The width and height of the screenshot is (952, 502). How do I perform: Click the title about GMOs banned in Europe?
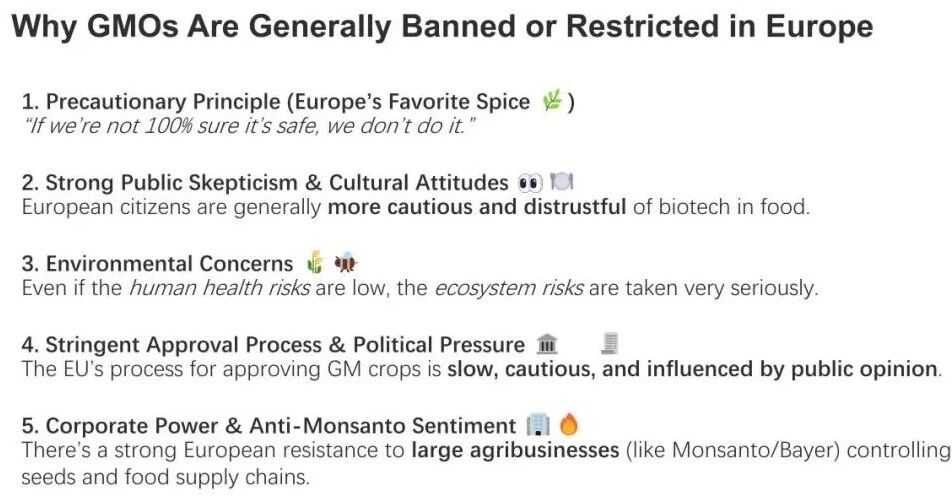tap(441, 27)
